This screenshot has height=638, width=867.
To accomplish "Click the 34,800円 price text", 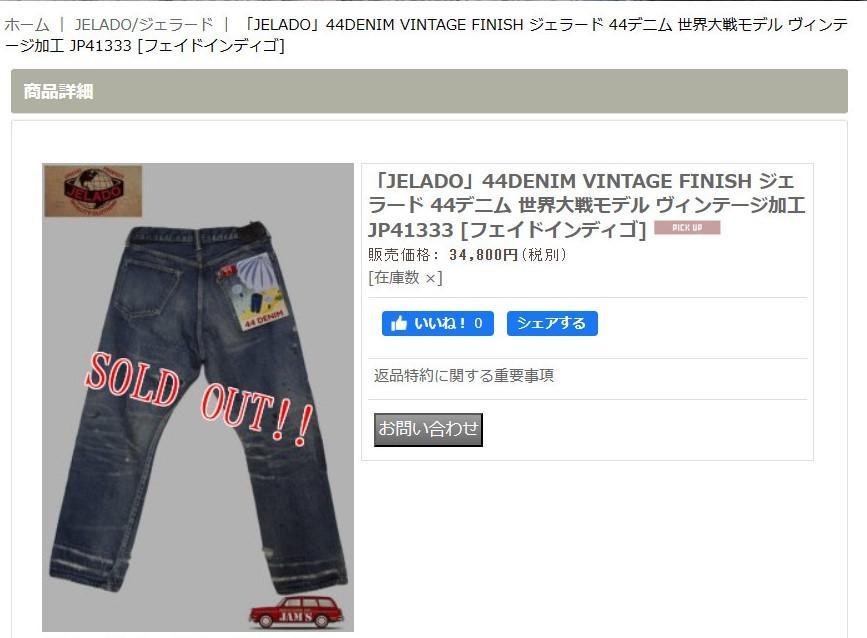I will pos(483,255).
